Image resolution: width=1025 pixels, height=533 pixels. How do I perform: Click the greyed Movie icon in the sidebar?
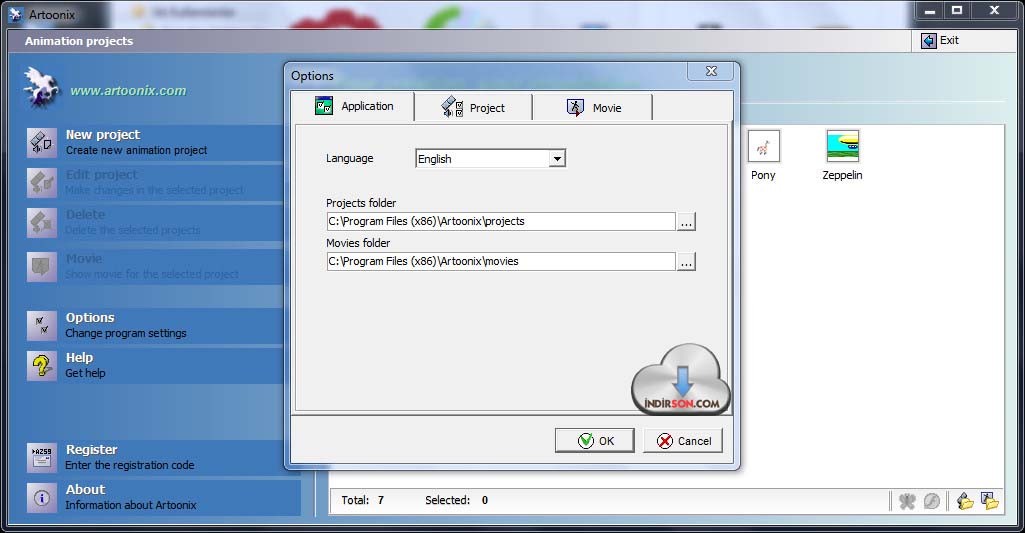[42, 266]
